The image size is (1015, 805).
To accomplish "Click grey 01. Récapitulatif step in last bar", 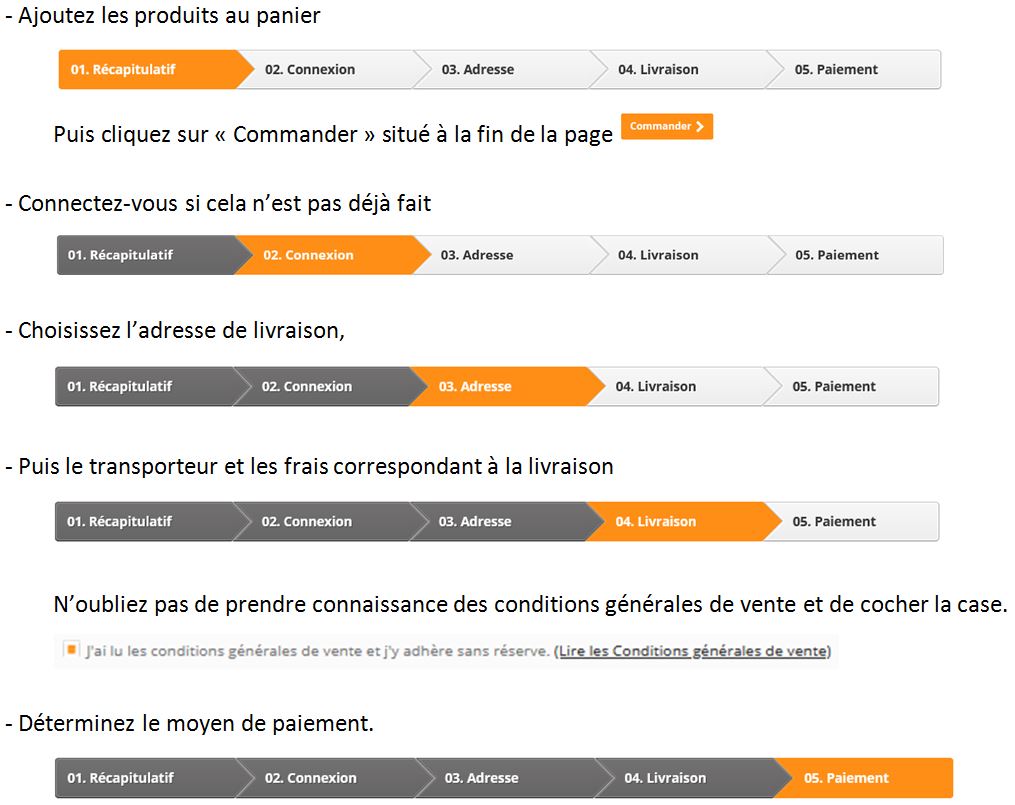I will pos(148,778).
